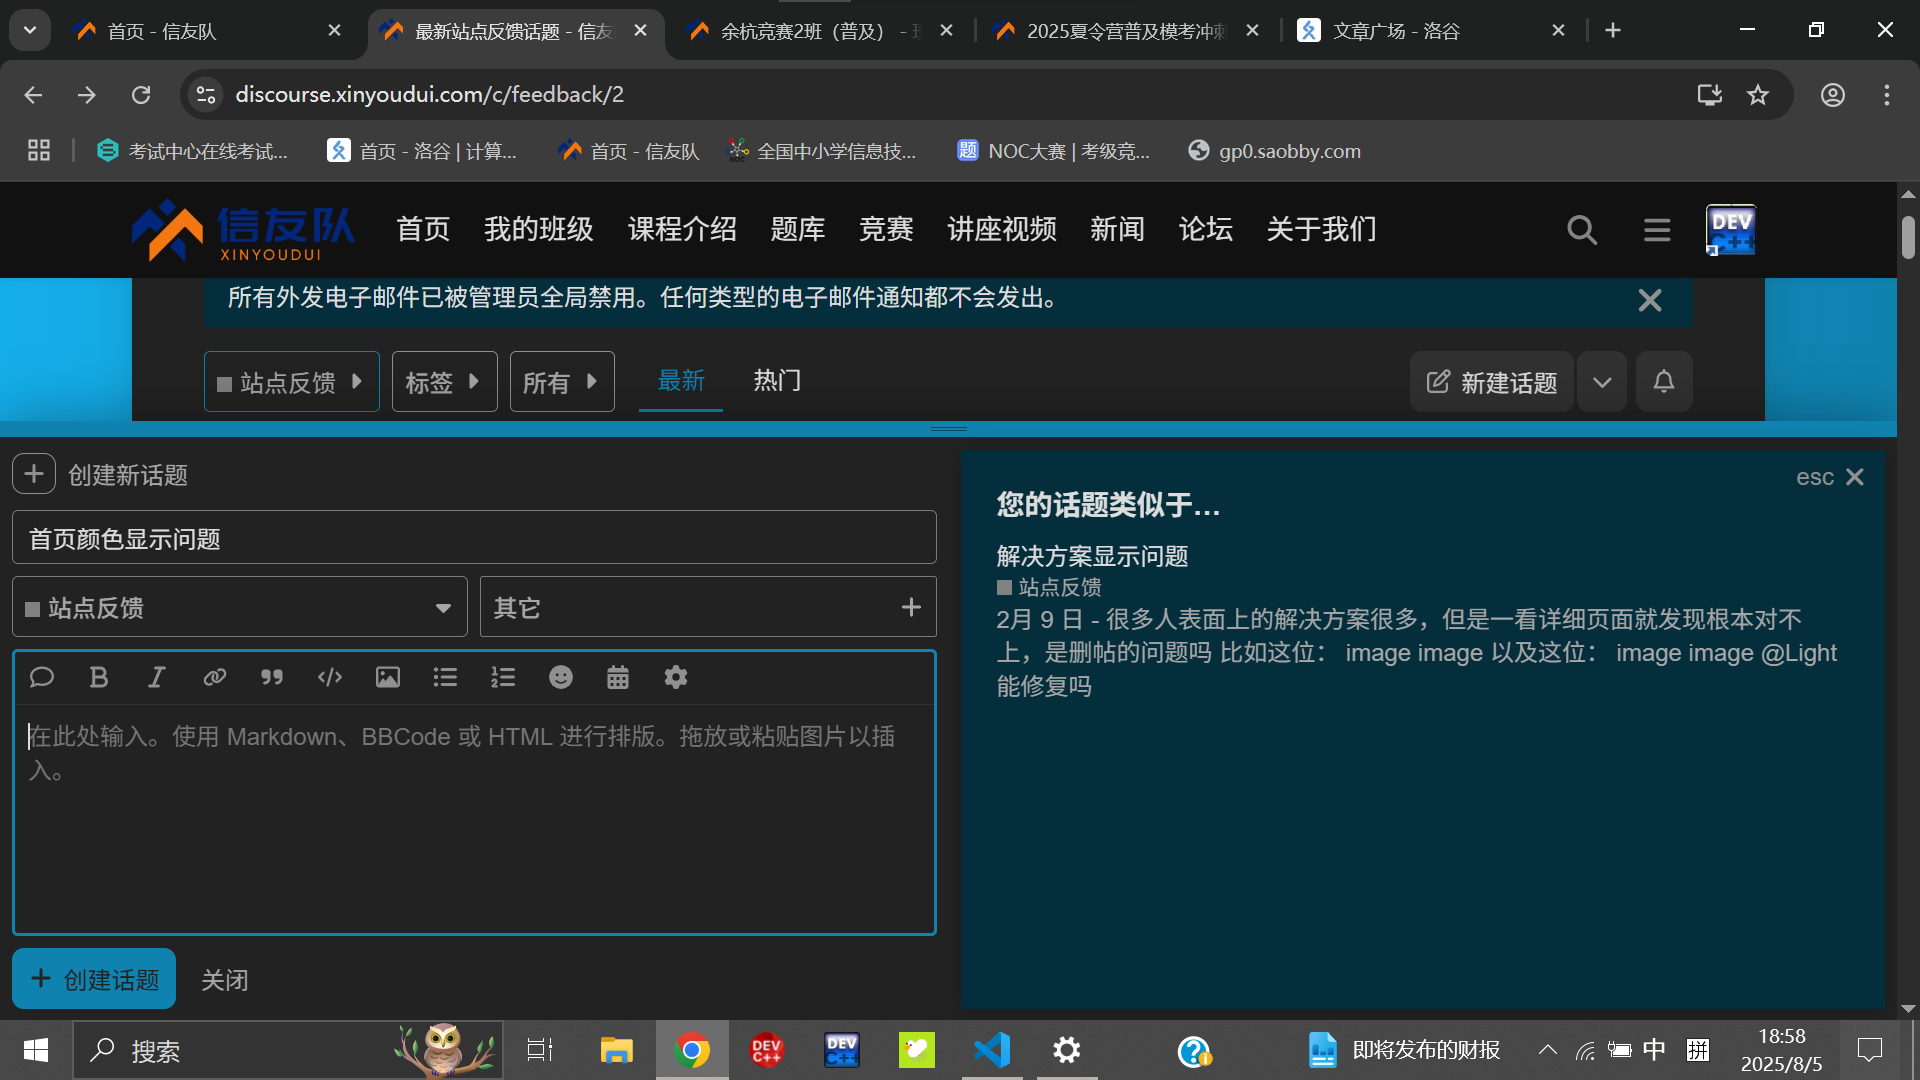Switch to the 热门 tab
The width and height of the screenshot is (1920, 1080).
[x=777, y=380]
